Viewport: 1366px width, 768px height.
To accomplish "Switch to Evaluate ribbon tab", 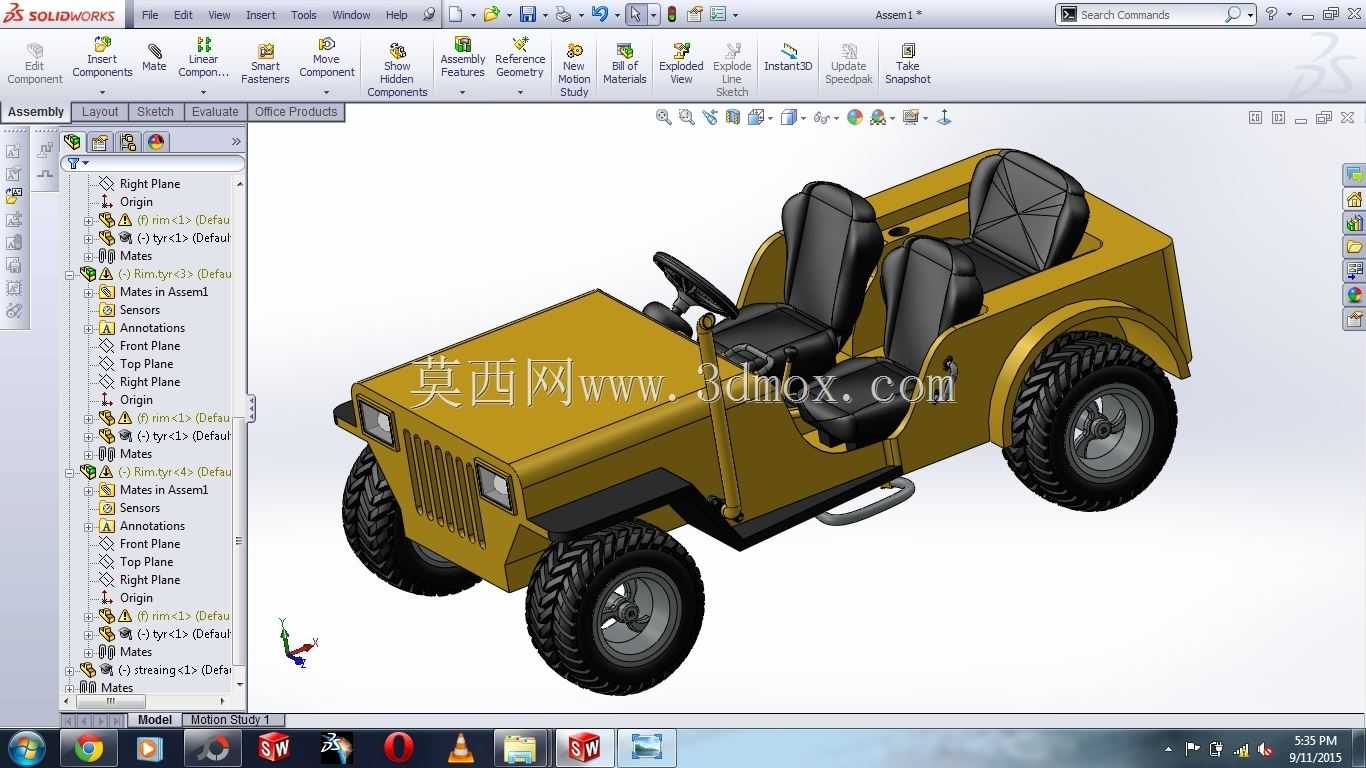I will [215, 112].
